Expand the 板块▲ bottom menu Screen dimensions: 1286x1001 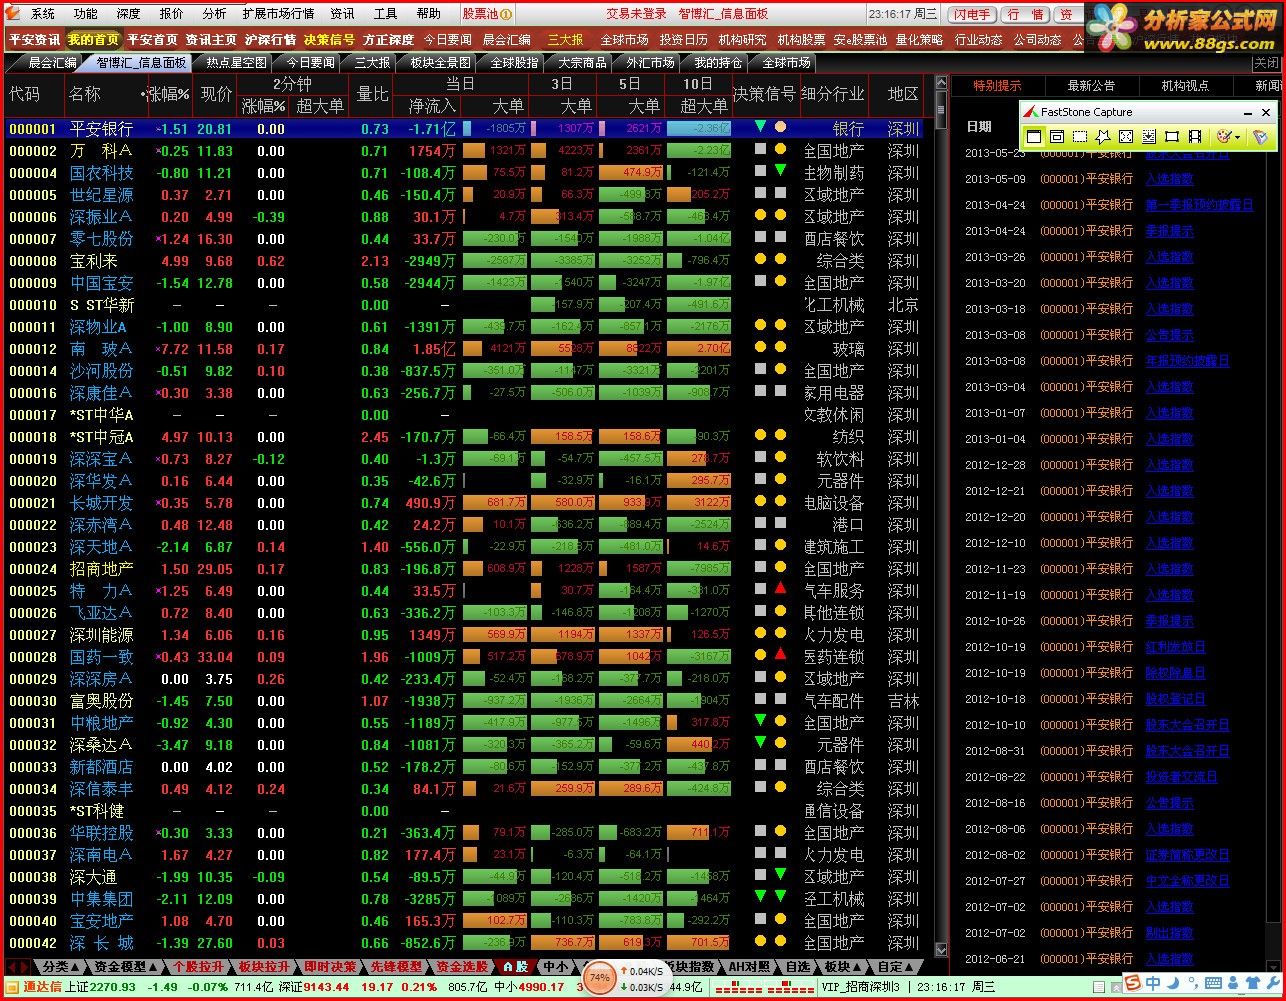(x=843, y=967)
